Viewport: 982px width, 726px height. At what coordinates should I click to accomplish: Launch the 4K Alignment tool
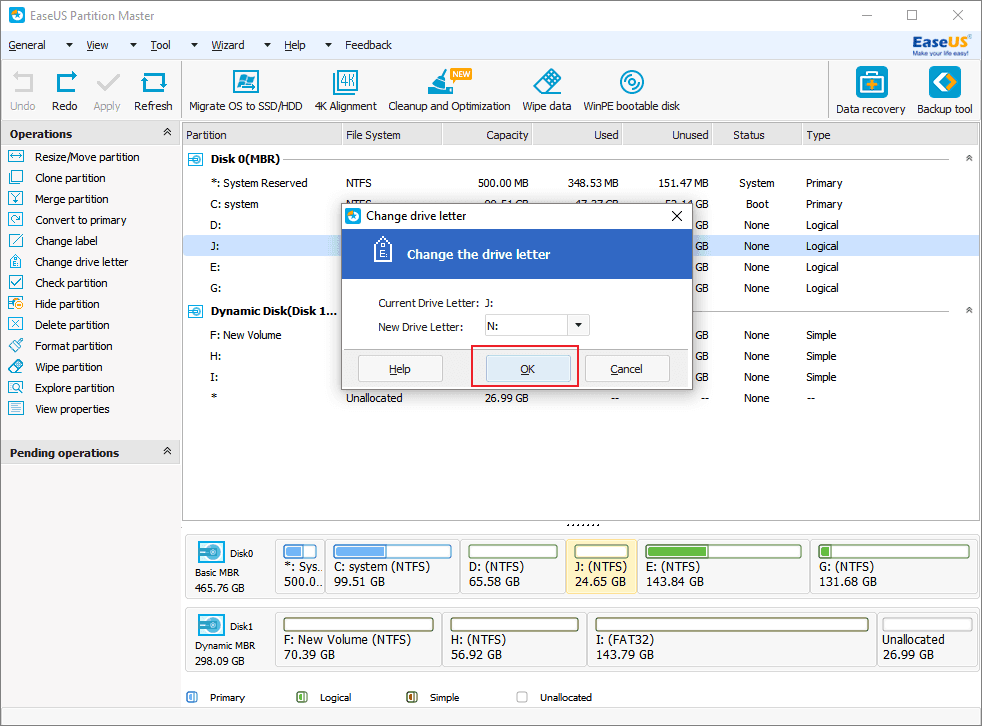coord(346,91)
